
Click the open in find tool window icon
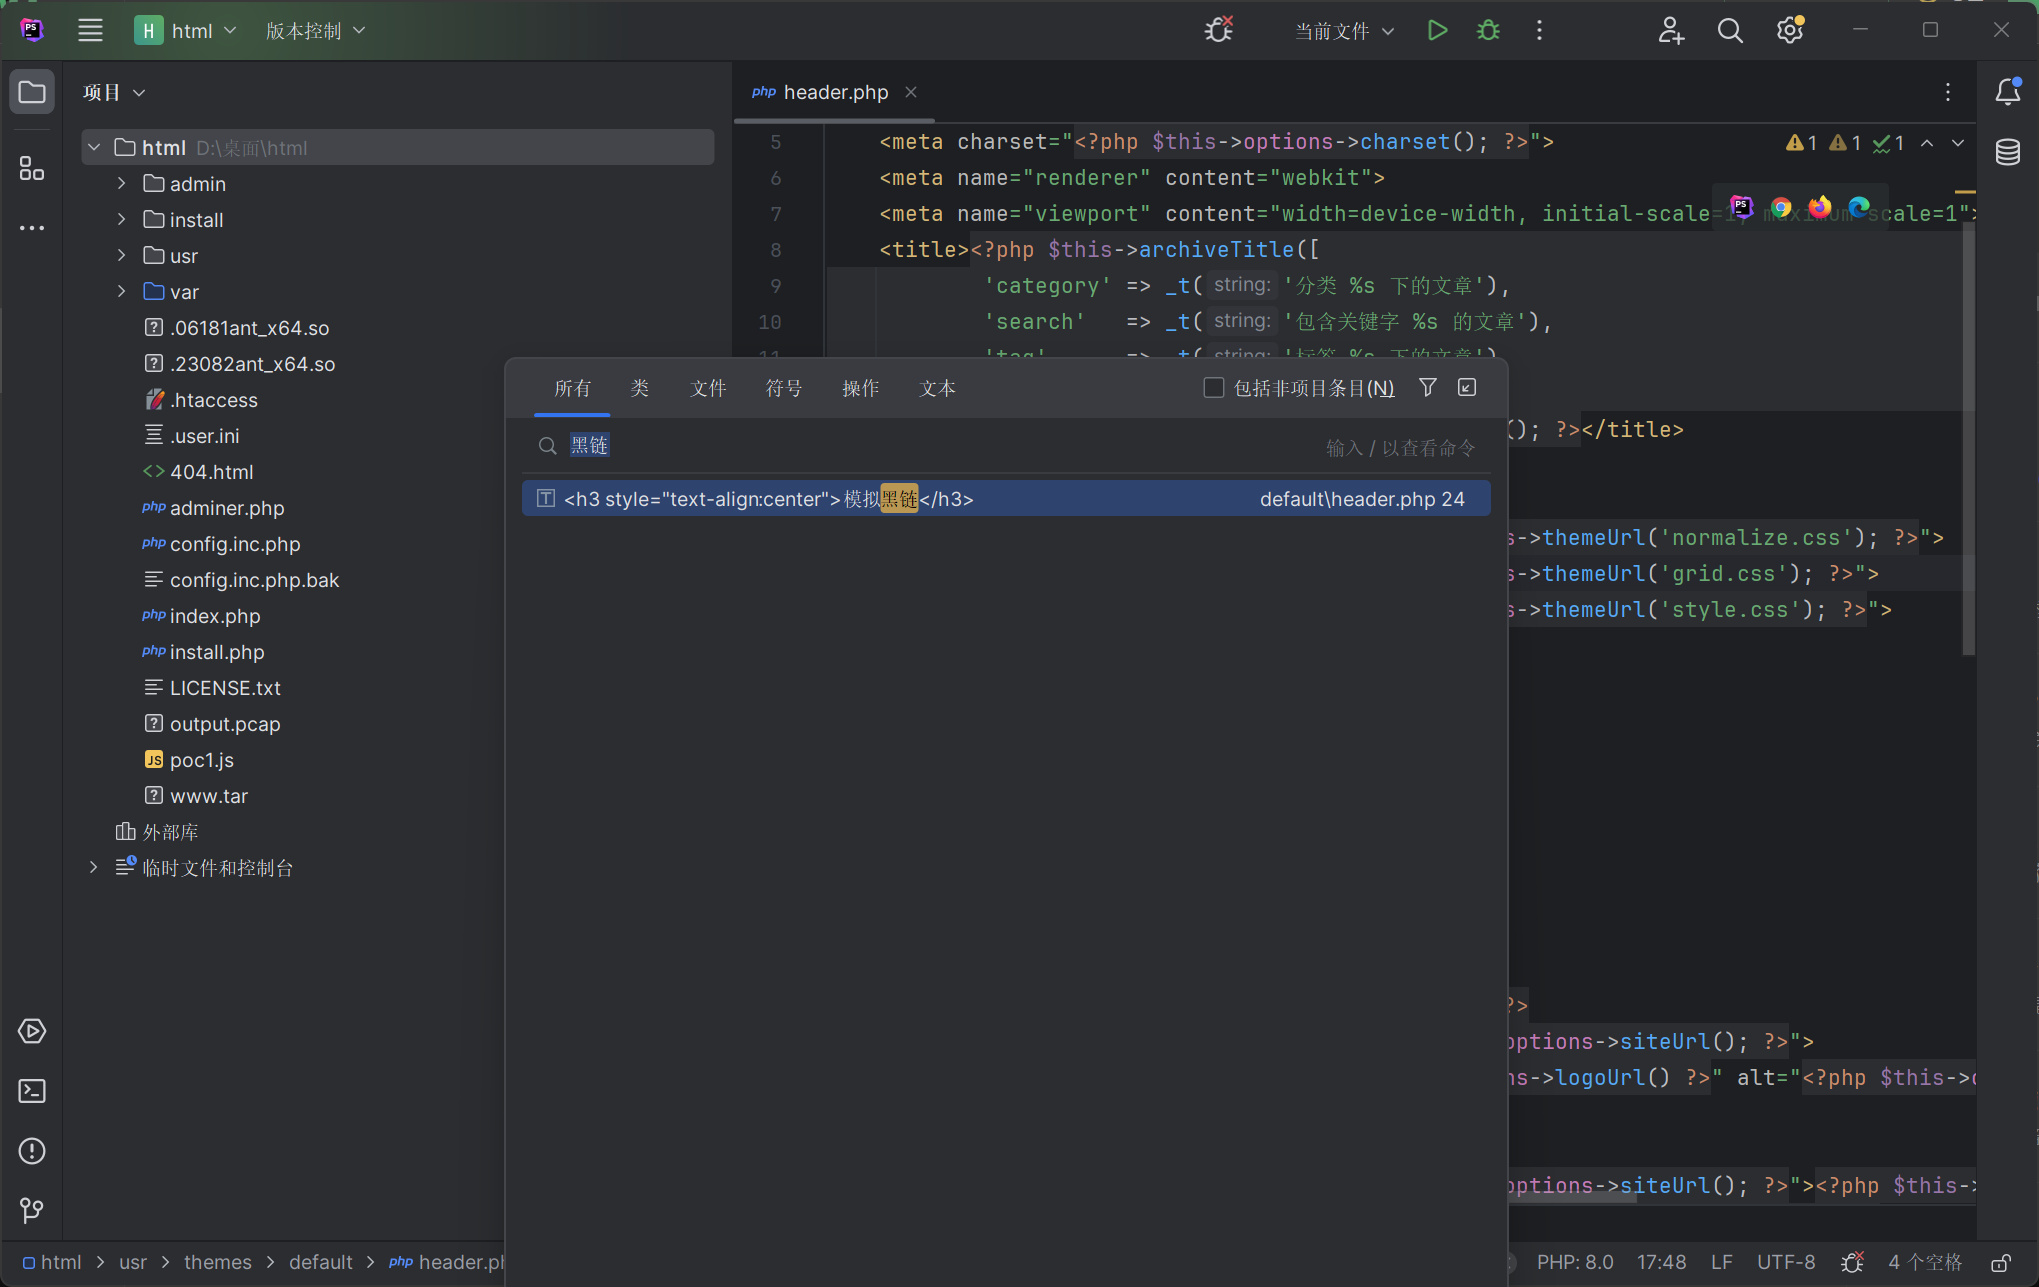(1467, 388)
